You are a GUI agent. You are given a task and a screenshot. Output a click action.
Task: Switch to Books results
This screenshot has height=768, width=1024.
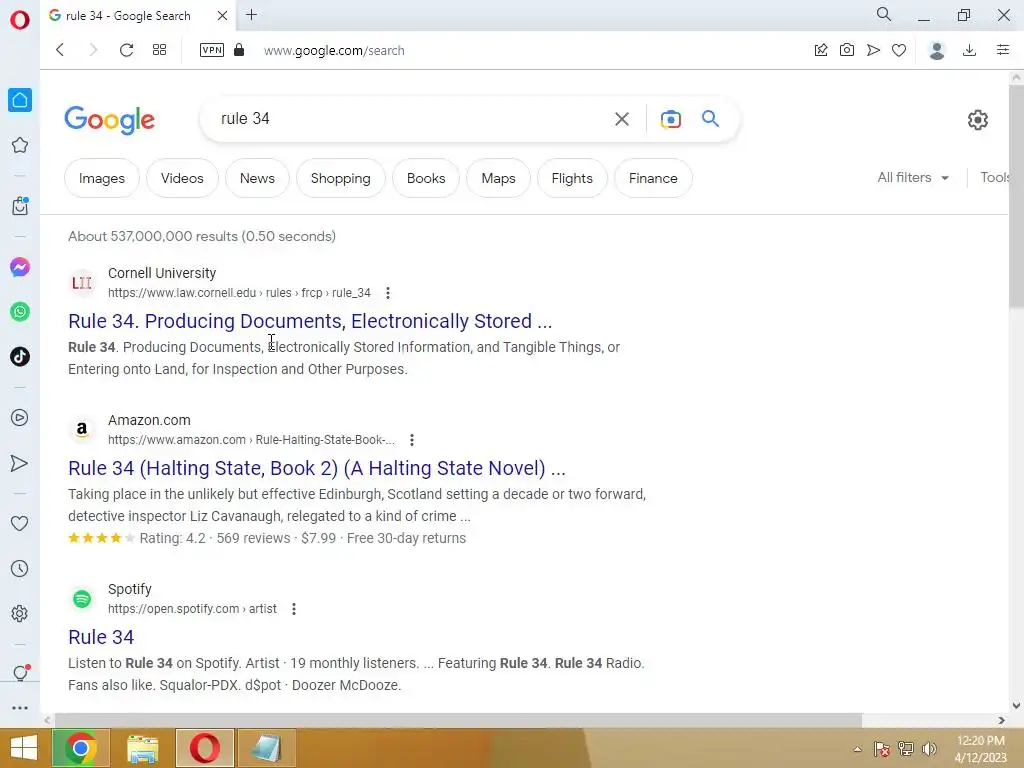coord(426,178)
